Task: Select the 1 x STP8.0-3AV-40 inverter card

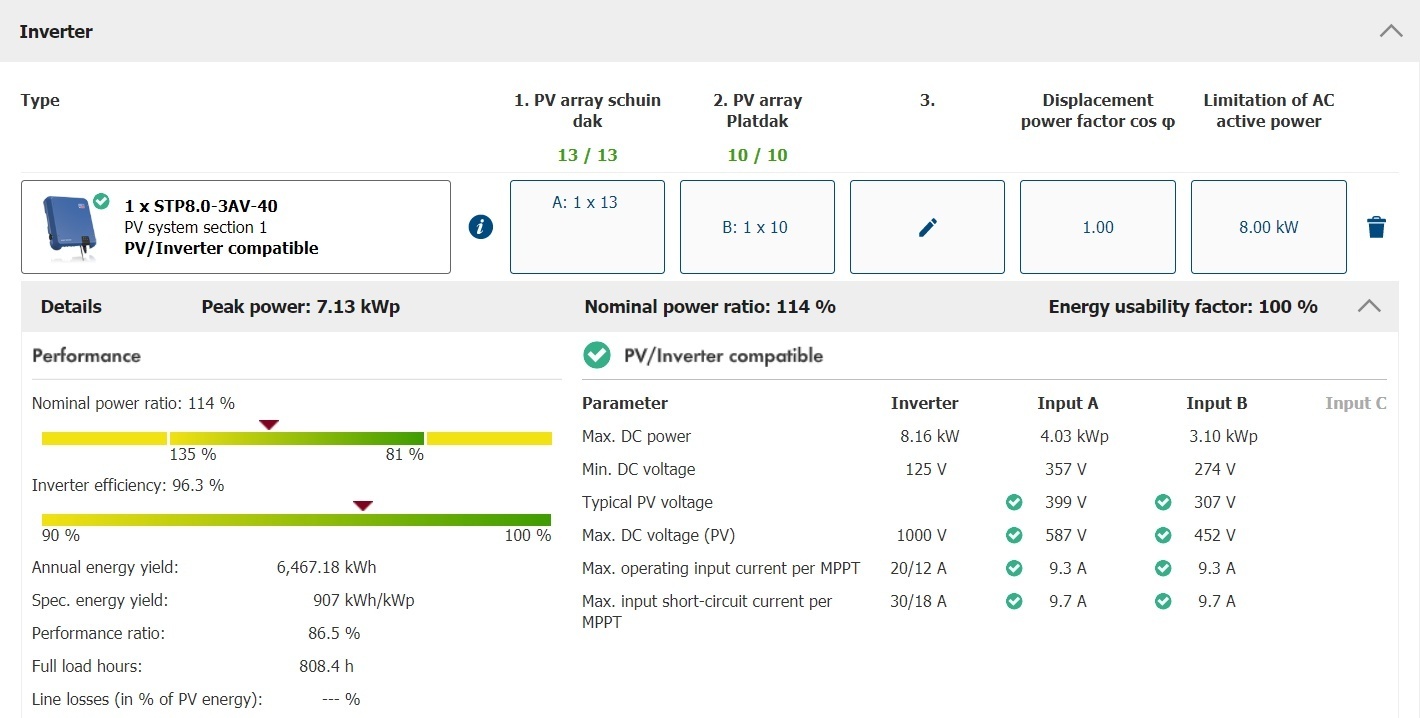Action: tap(236, 227)
